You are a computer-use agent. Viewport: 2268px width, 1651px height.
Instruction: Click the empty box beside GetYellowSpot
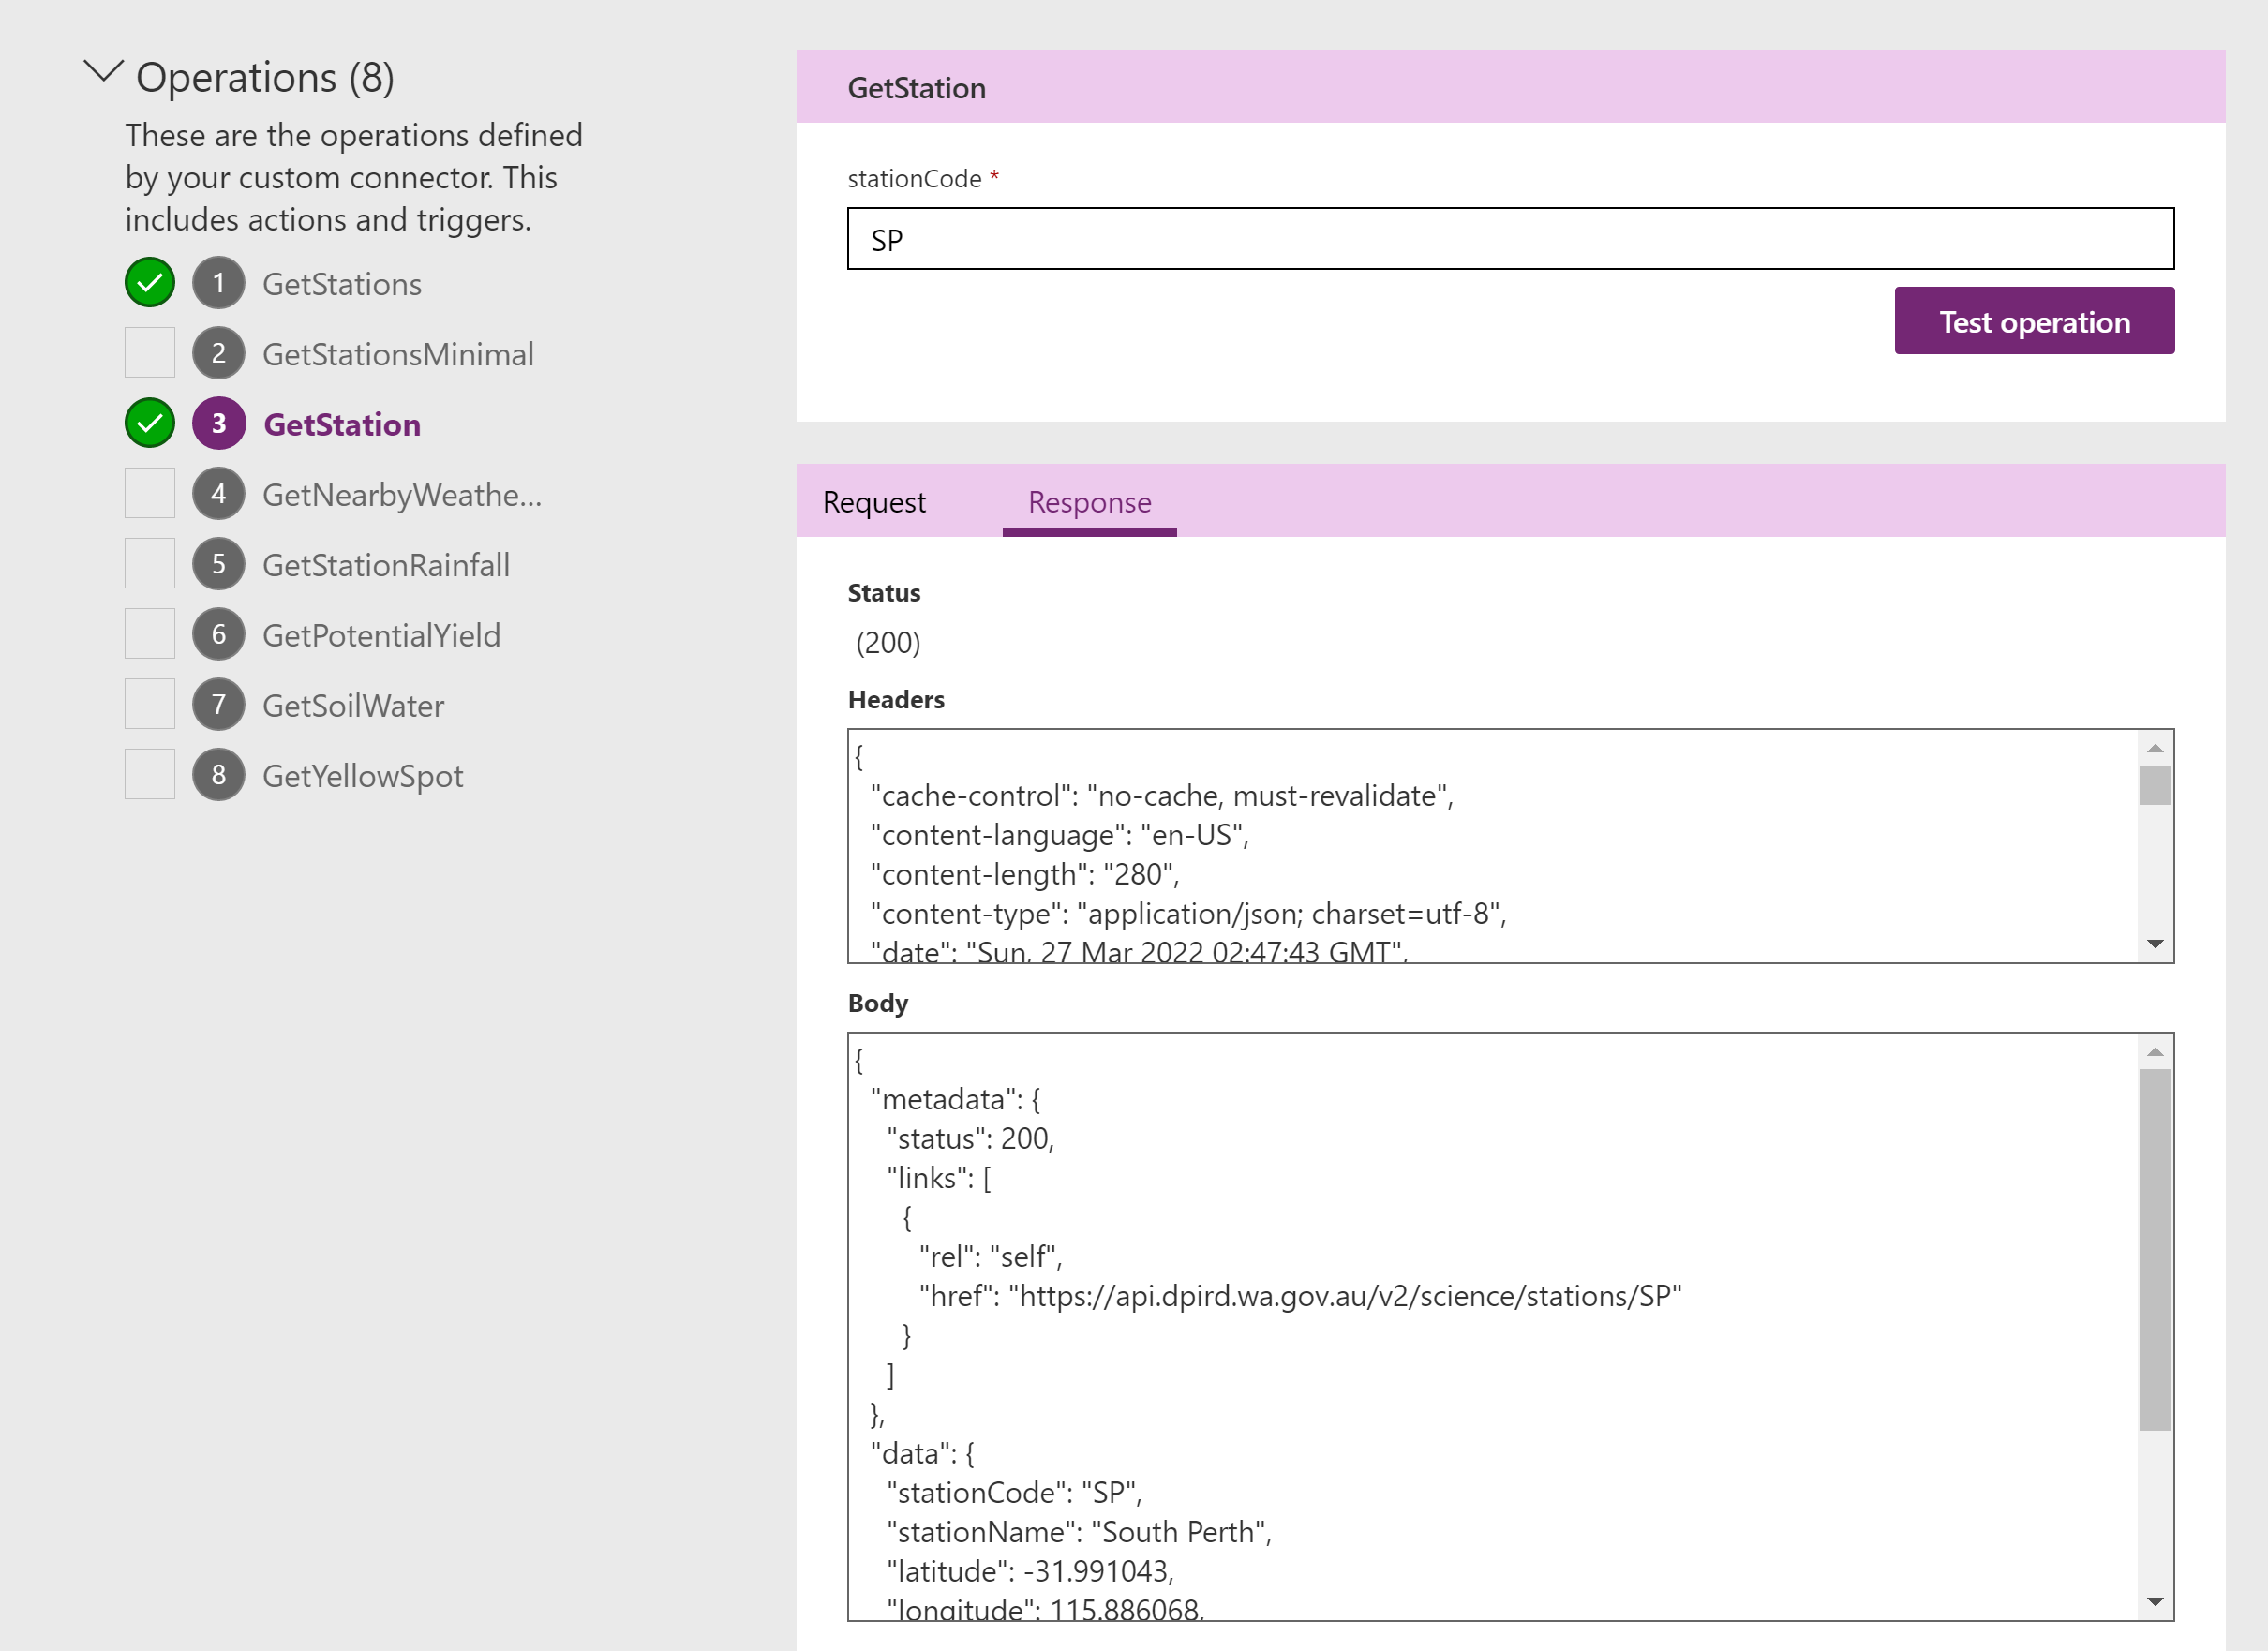(150, 775)
